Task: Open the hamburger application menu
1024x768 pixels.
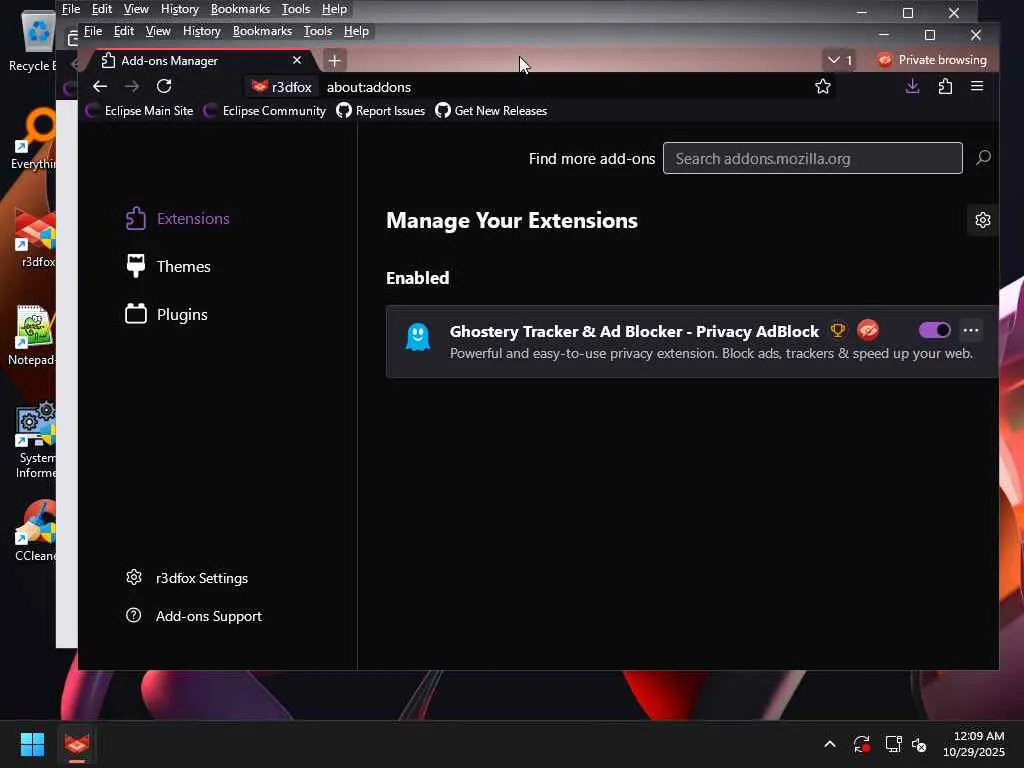Action: click(x=977, y=86)
